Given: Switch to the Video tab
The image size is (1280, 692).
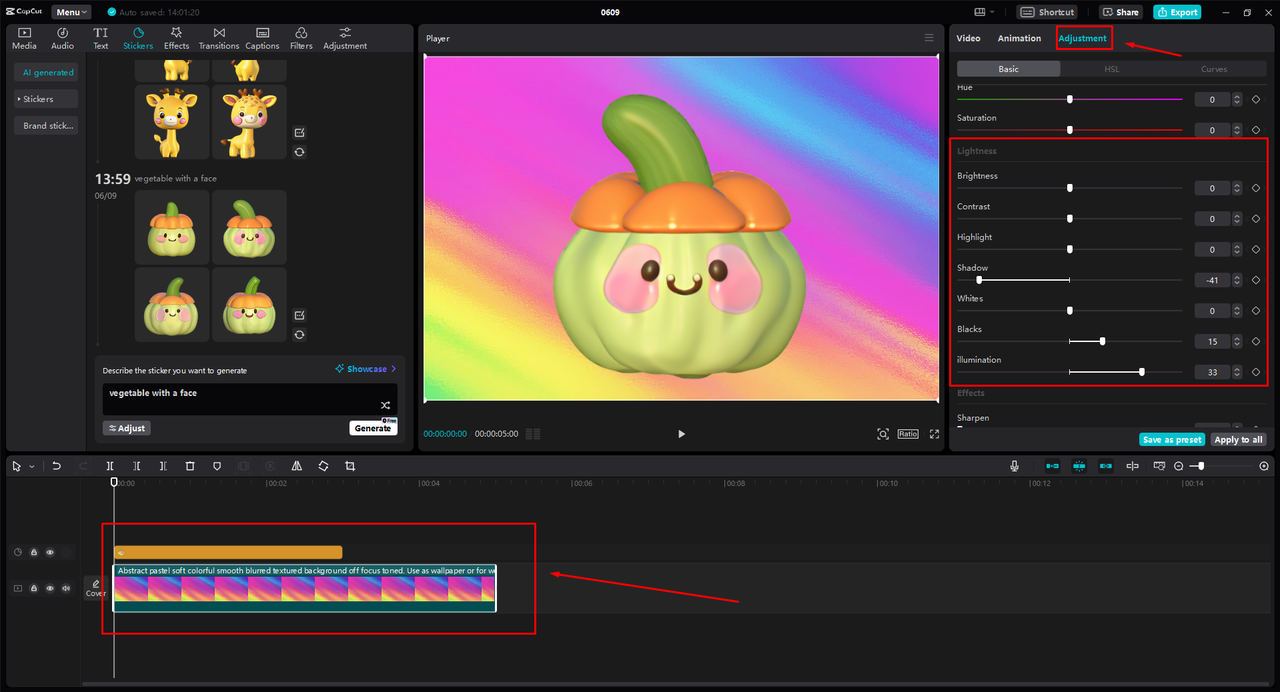Looking at the screenshot, I should [968, 38].
